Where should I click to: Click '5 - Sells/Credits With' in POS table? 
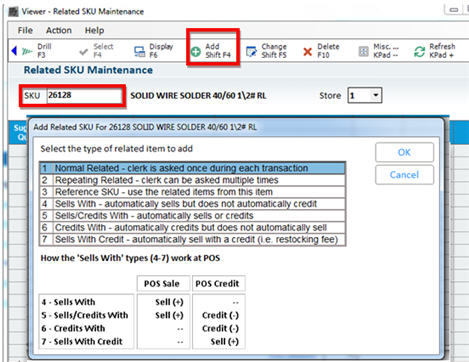click(x=85, y=315)
